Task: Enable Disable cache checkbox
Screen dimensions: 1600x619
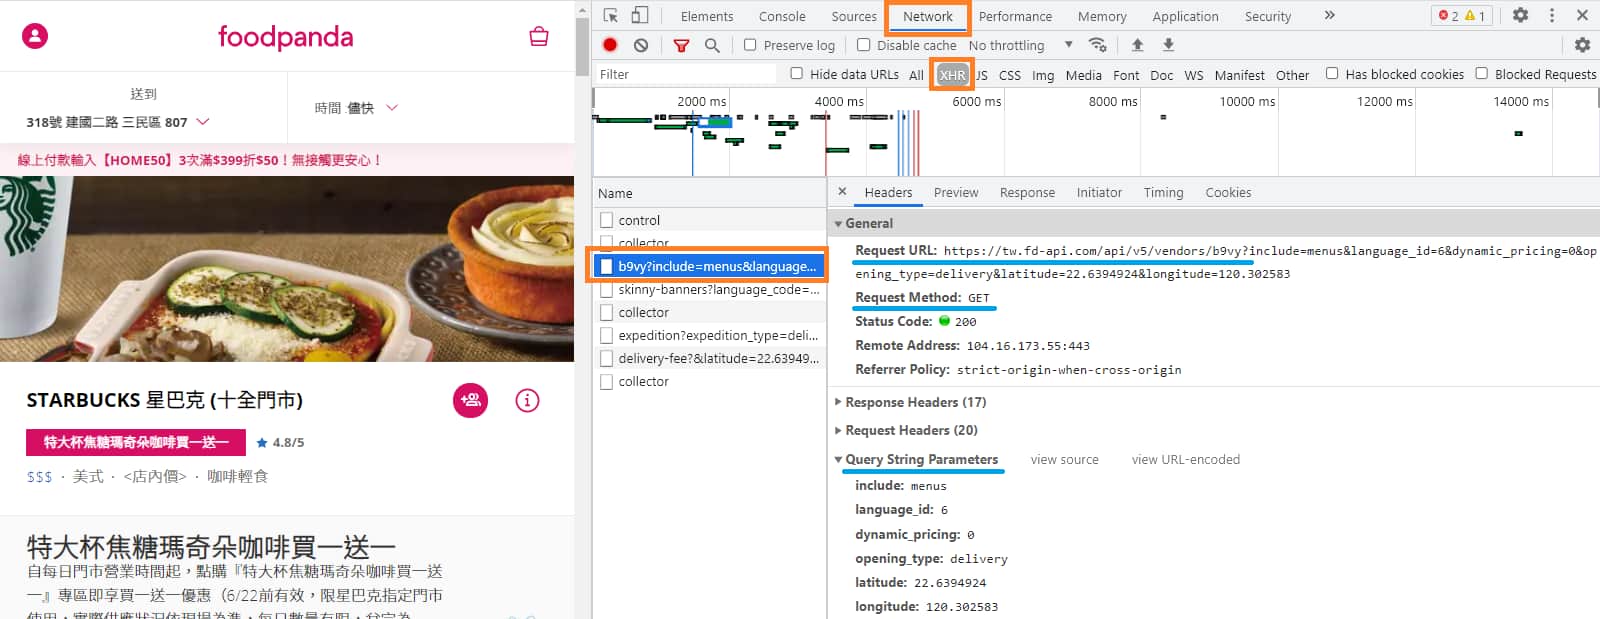Action: 863,45
